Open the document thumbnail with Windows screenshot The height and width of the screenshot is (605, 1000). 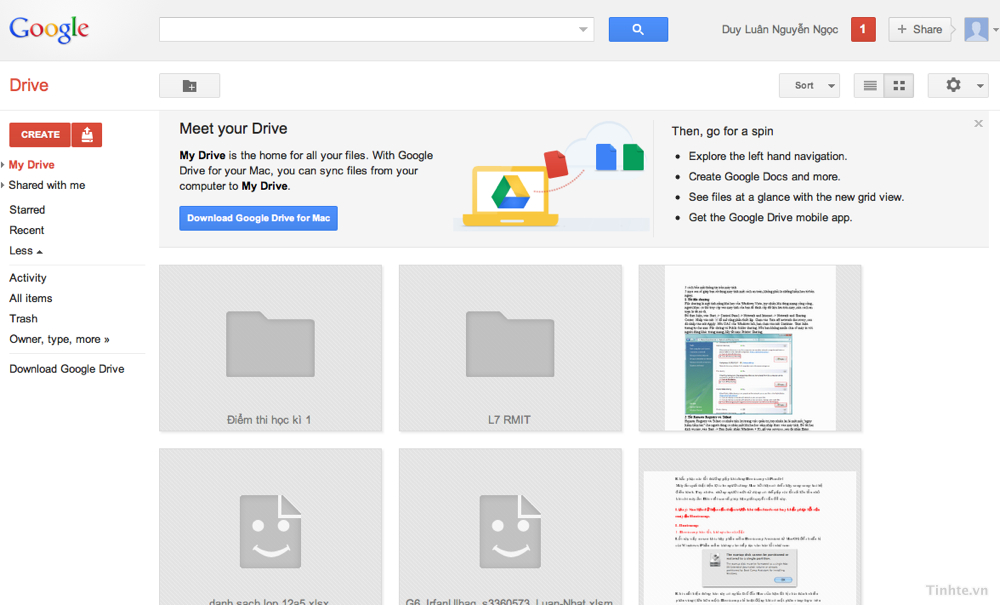[750, 348]
